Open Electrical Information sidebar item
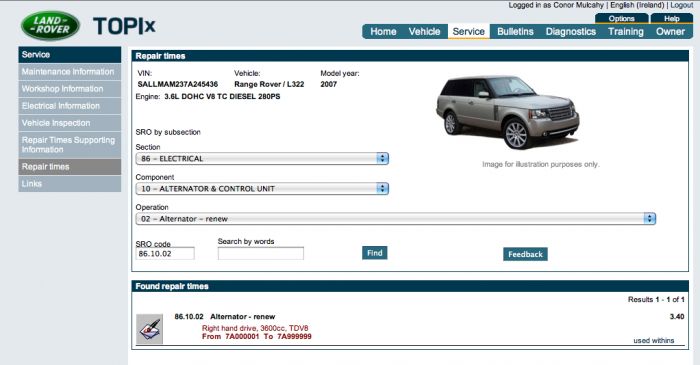700x365 pixels. pos(70,106)
